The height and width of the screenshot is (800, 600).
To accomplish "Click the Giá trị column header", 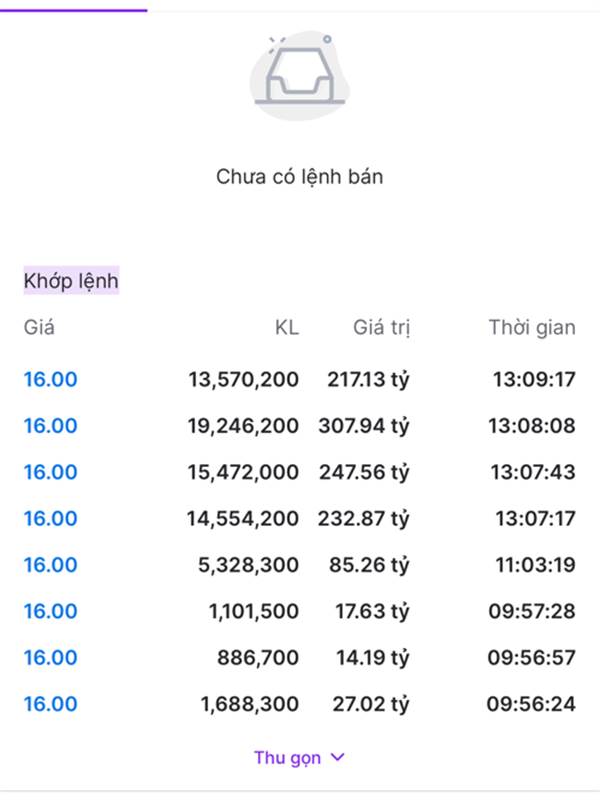I will (x=381, y=328).
